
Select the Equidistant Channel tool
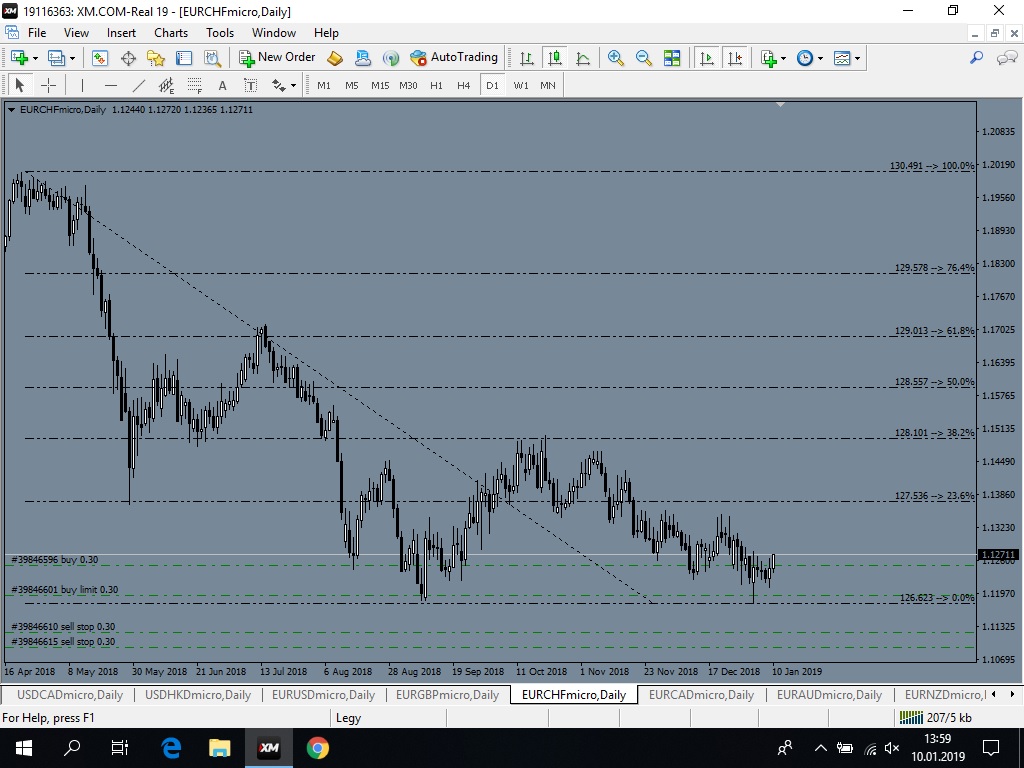167,85
